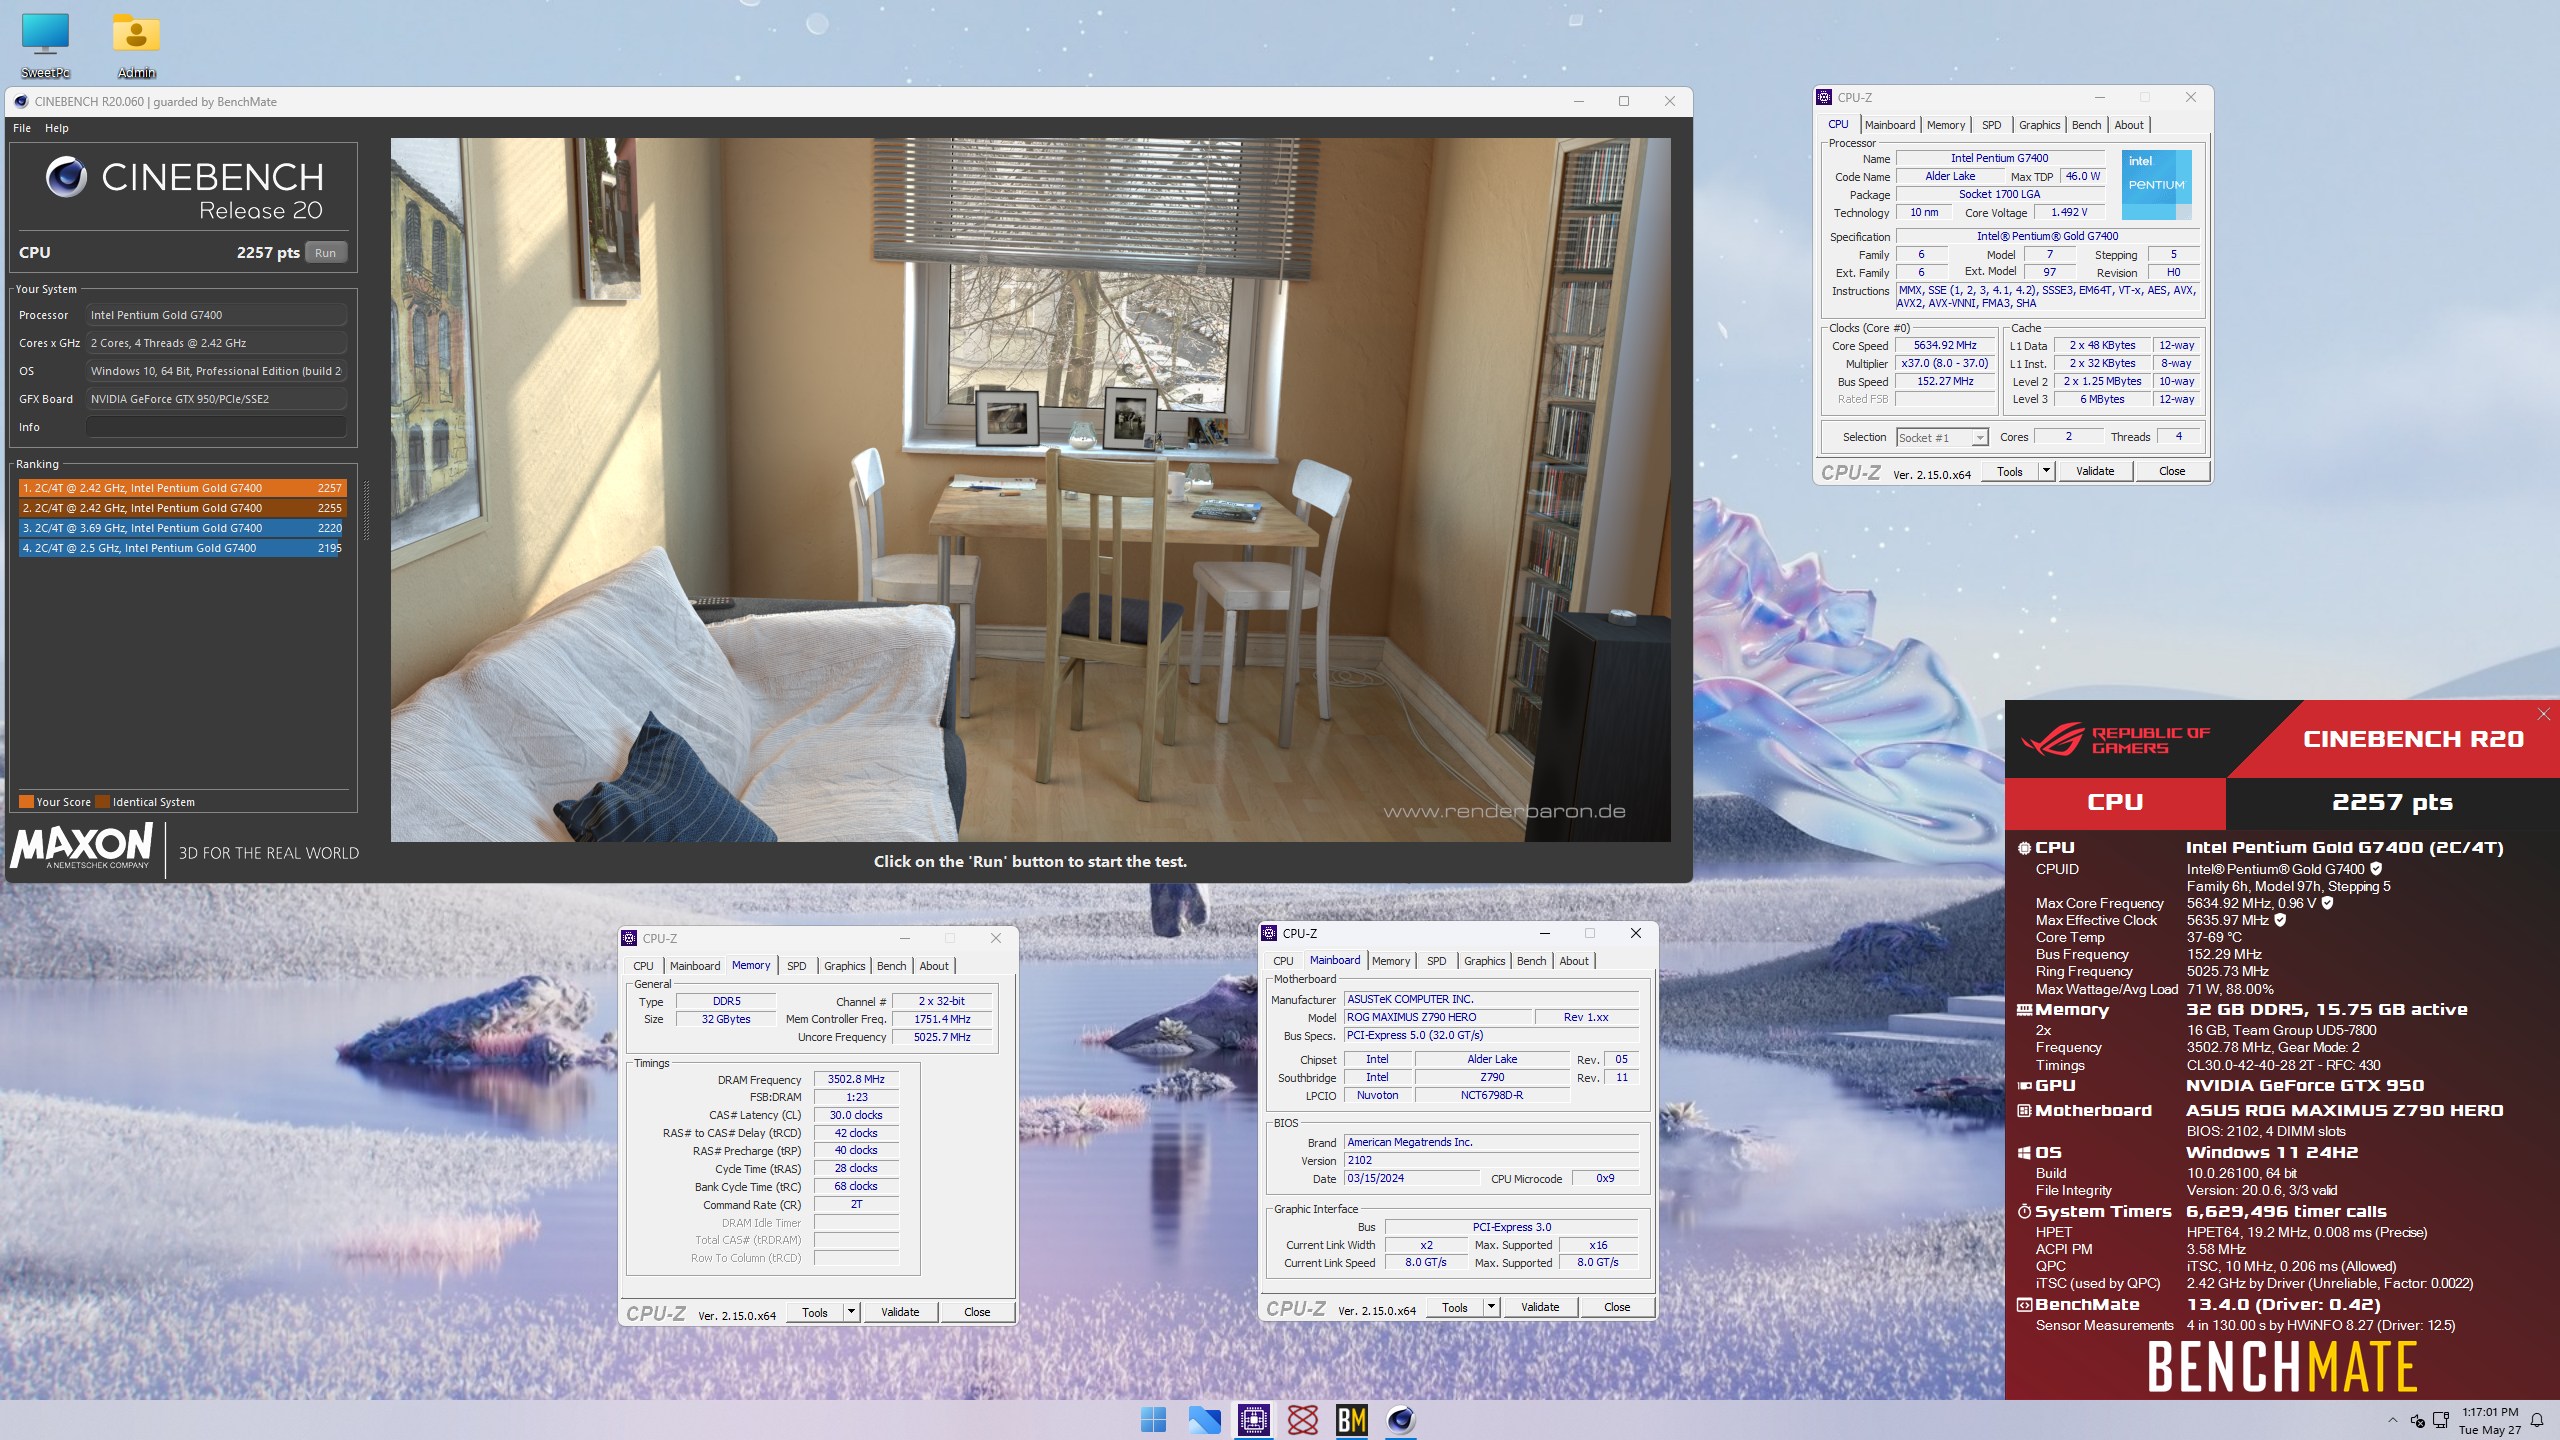This screenshot has width=2560, height=1440.
Task: Click CPU-Z icon in Memory window title
Action: coord(629,938)
